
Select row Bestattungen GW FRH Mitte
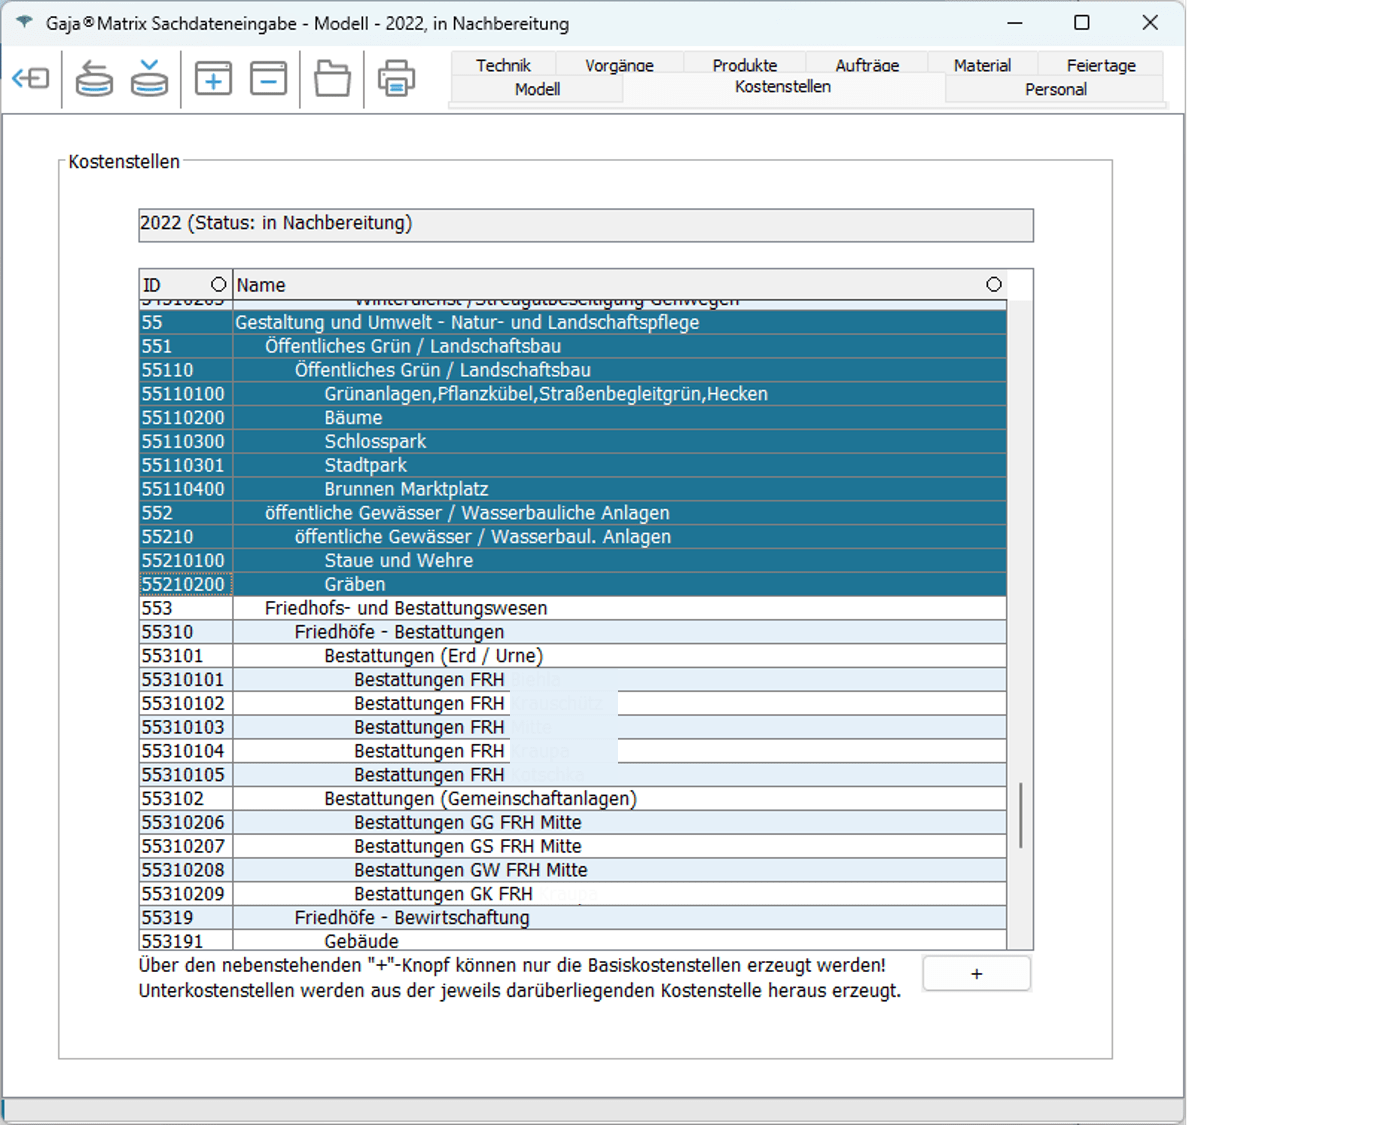[470, 870]
